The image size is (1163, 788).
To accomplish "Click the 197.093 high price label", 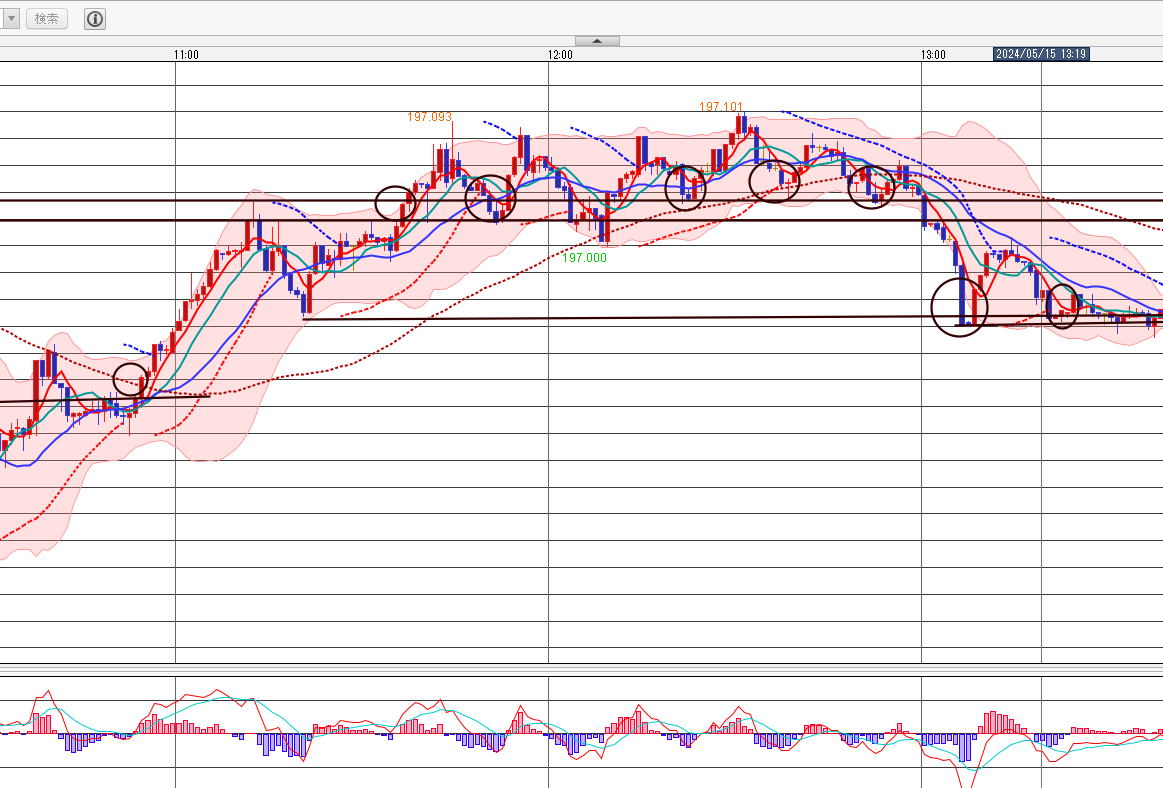I will [x=429, y=117].
